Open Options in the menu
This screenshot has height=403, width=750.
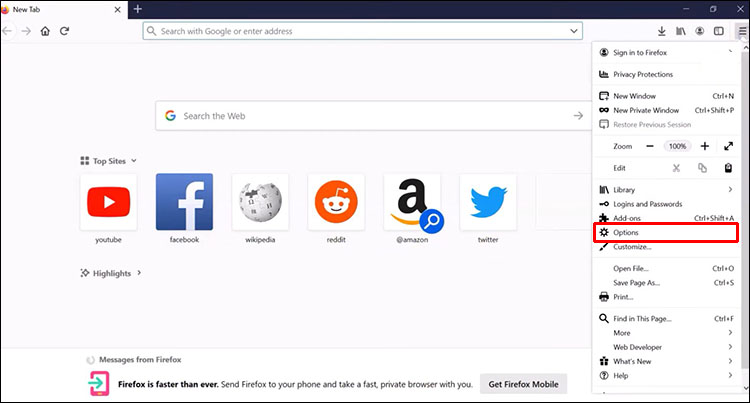tap(666, 232)
